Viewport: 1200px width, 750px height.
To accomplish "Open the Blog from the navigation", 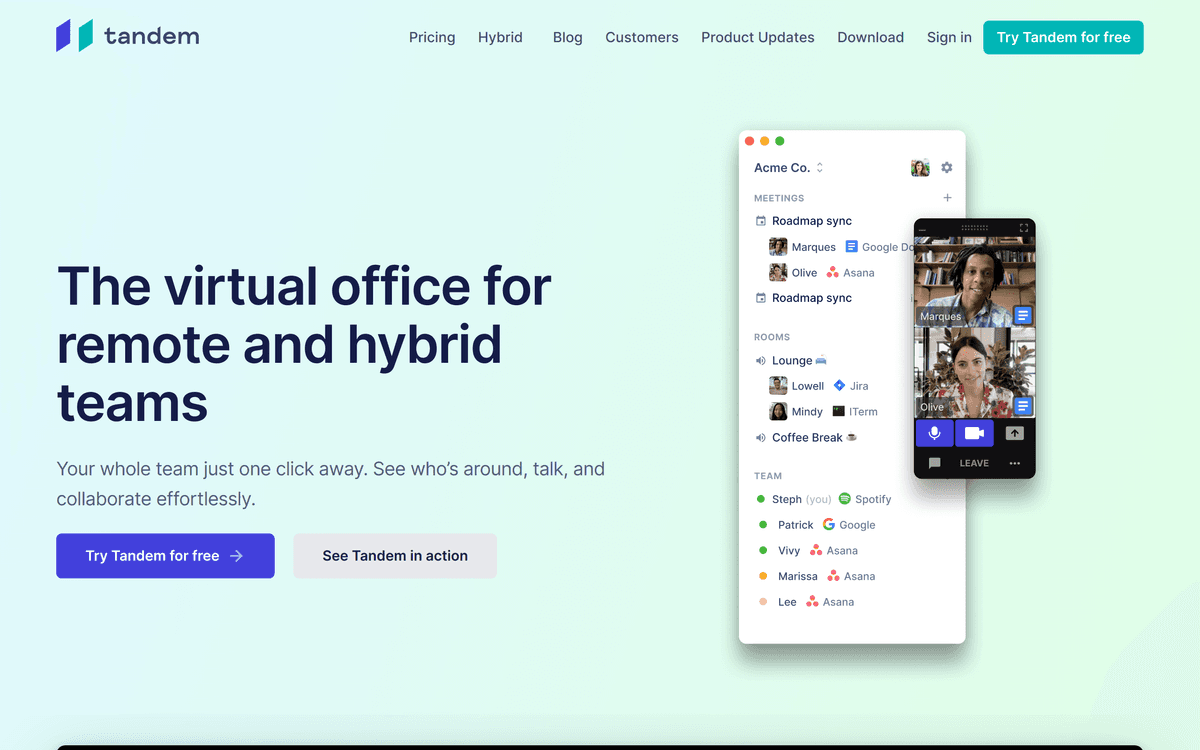I will point(568,37).
